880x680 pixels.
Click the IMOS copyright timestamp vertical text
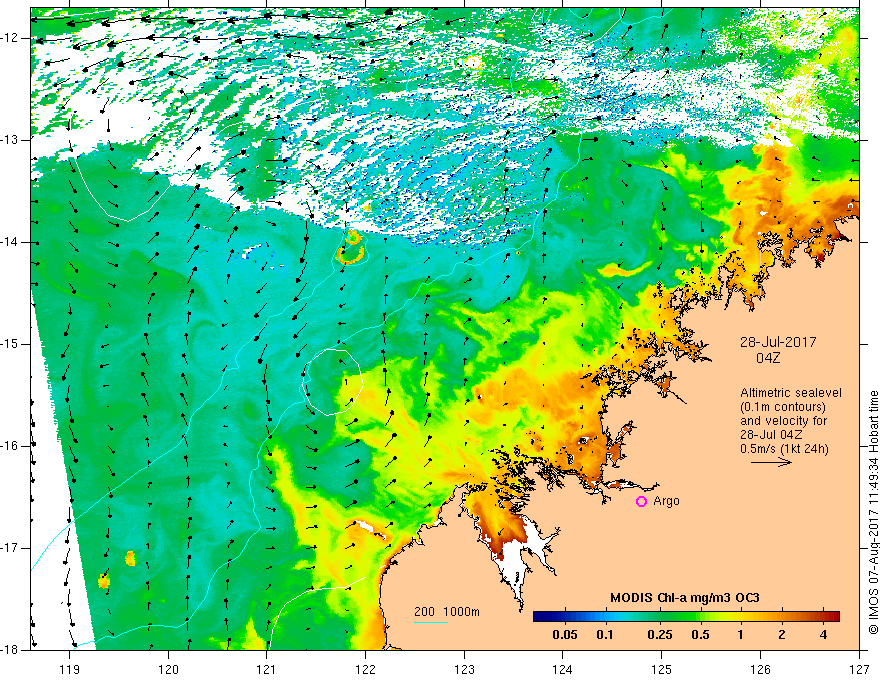(x=873, y=513)
